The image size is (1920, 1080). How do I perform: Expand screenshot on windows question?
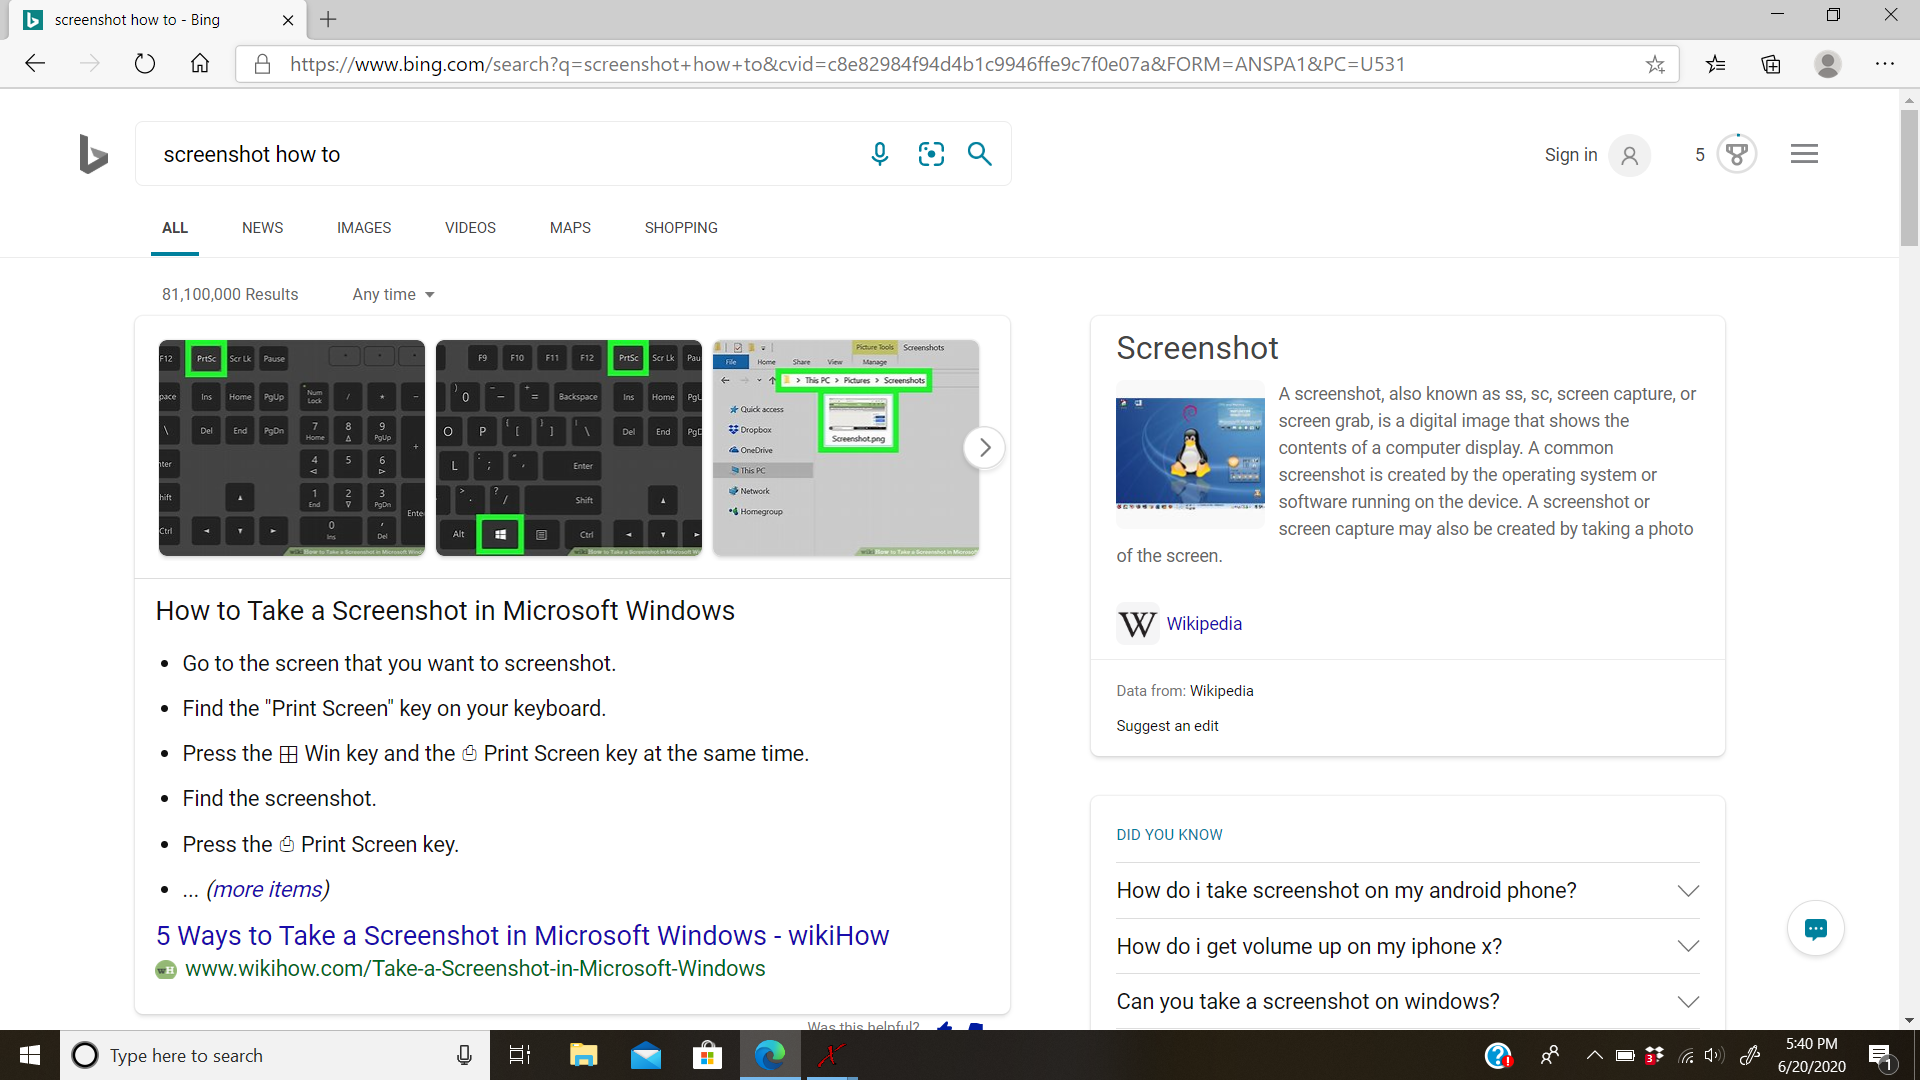[x=1688, y=1002]
